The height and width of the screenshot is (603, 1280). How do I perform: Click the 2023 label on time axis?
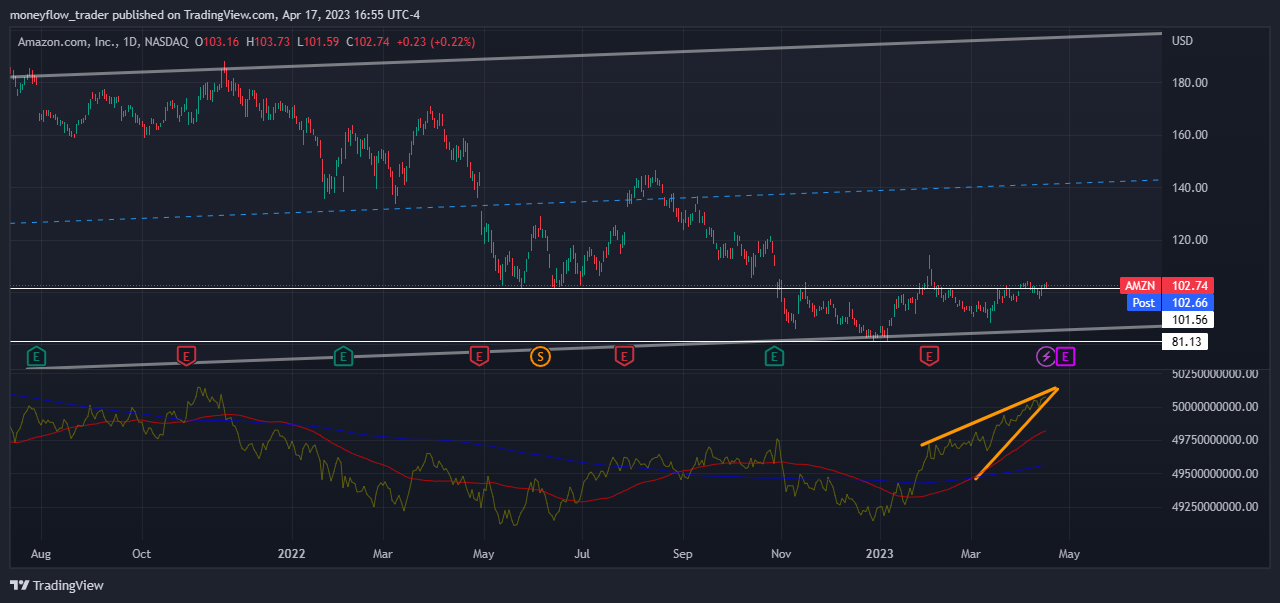click(x=879, y=553)
